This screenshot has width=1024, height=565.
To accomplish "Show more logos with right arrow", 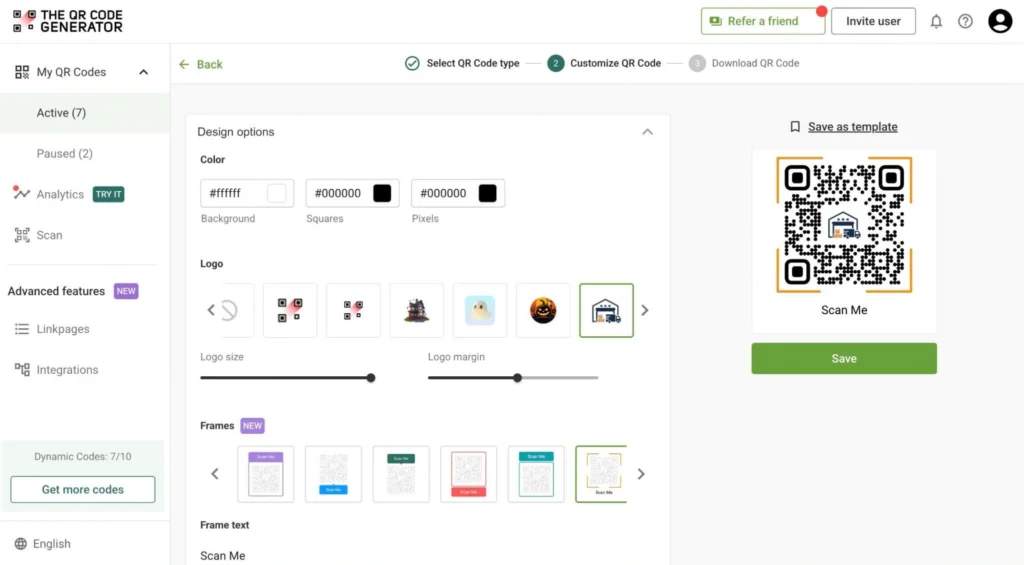I will point(645,310).
